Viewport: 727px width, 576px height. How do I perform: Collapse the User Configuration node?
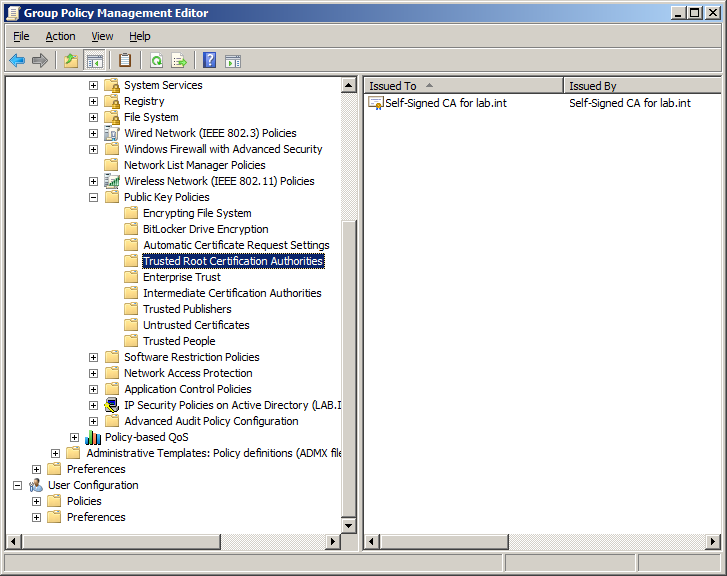pyautogui.click(x=17, y=485)
